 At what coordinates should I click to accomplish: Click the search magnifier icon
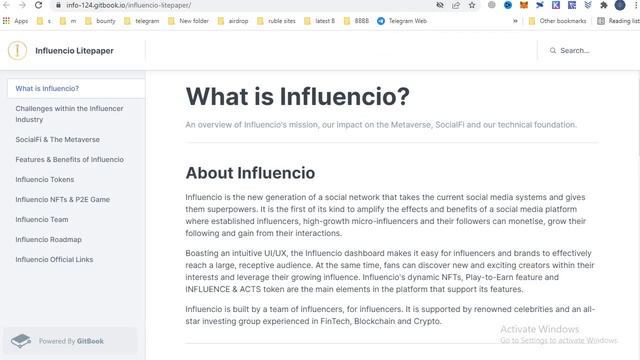click(553, 51)
